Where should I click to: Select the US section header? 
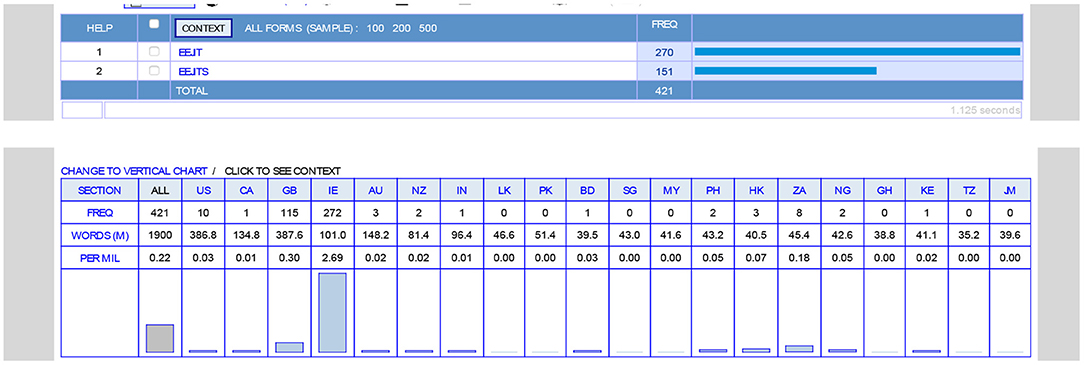[203, 190]
